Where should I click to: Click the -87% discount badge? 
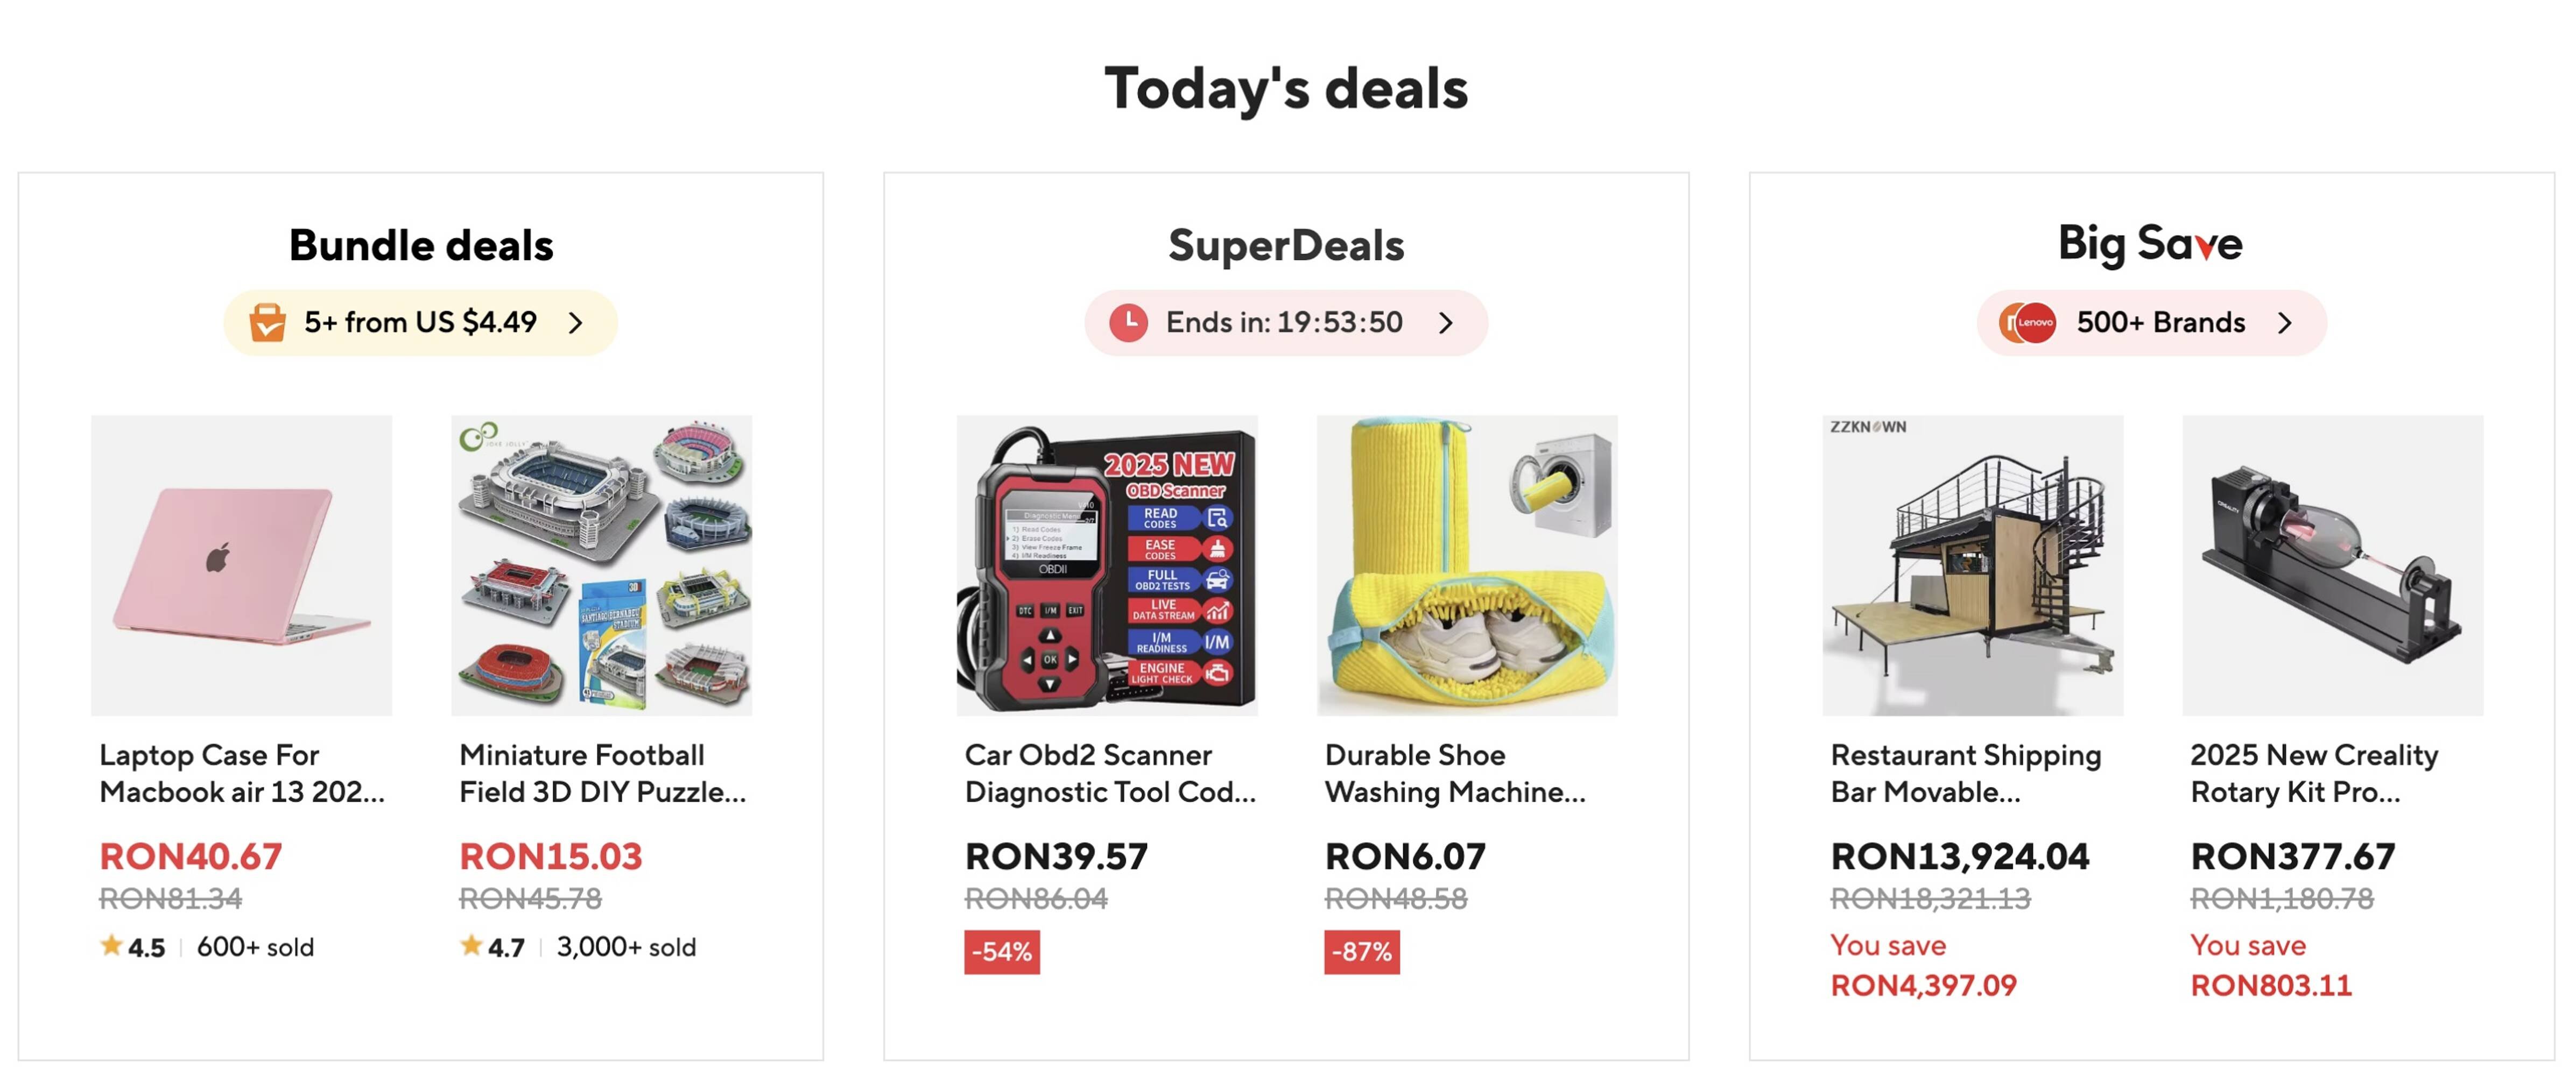(x=1361, y=951)
